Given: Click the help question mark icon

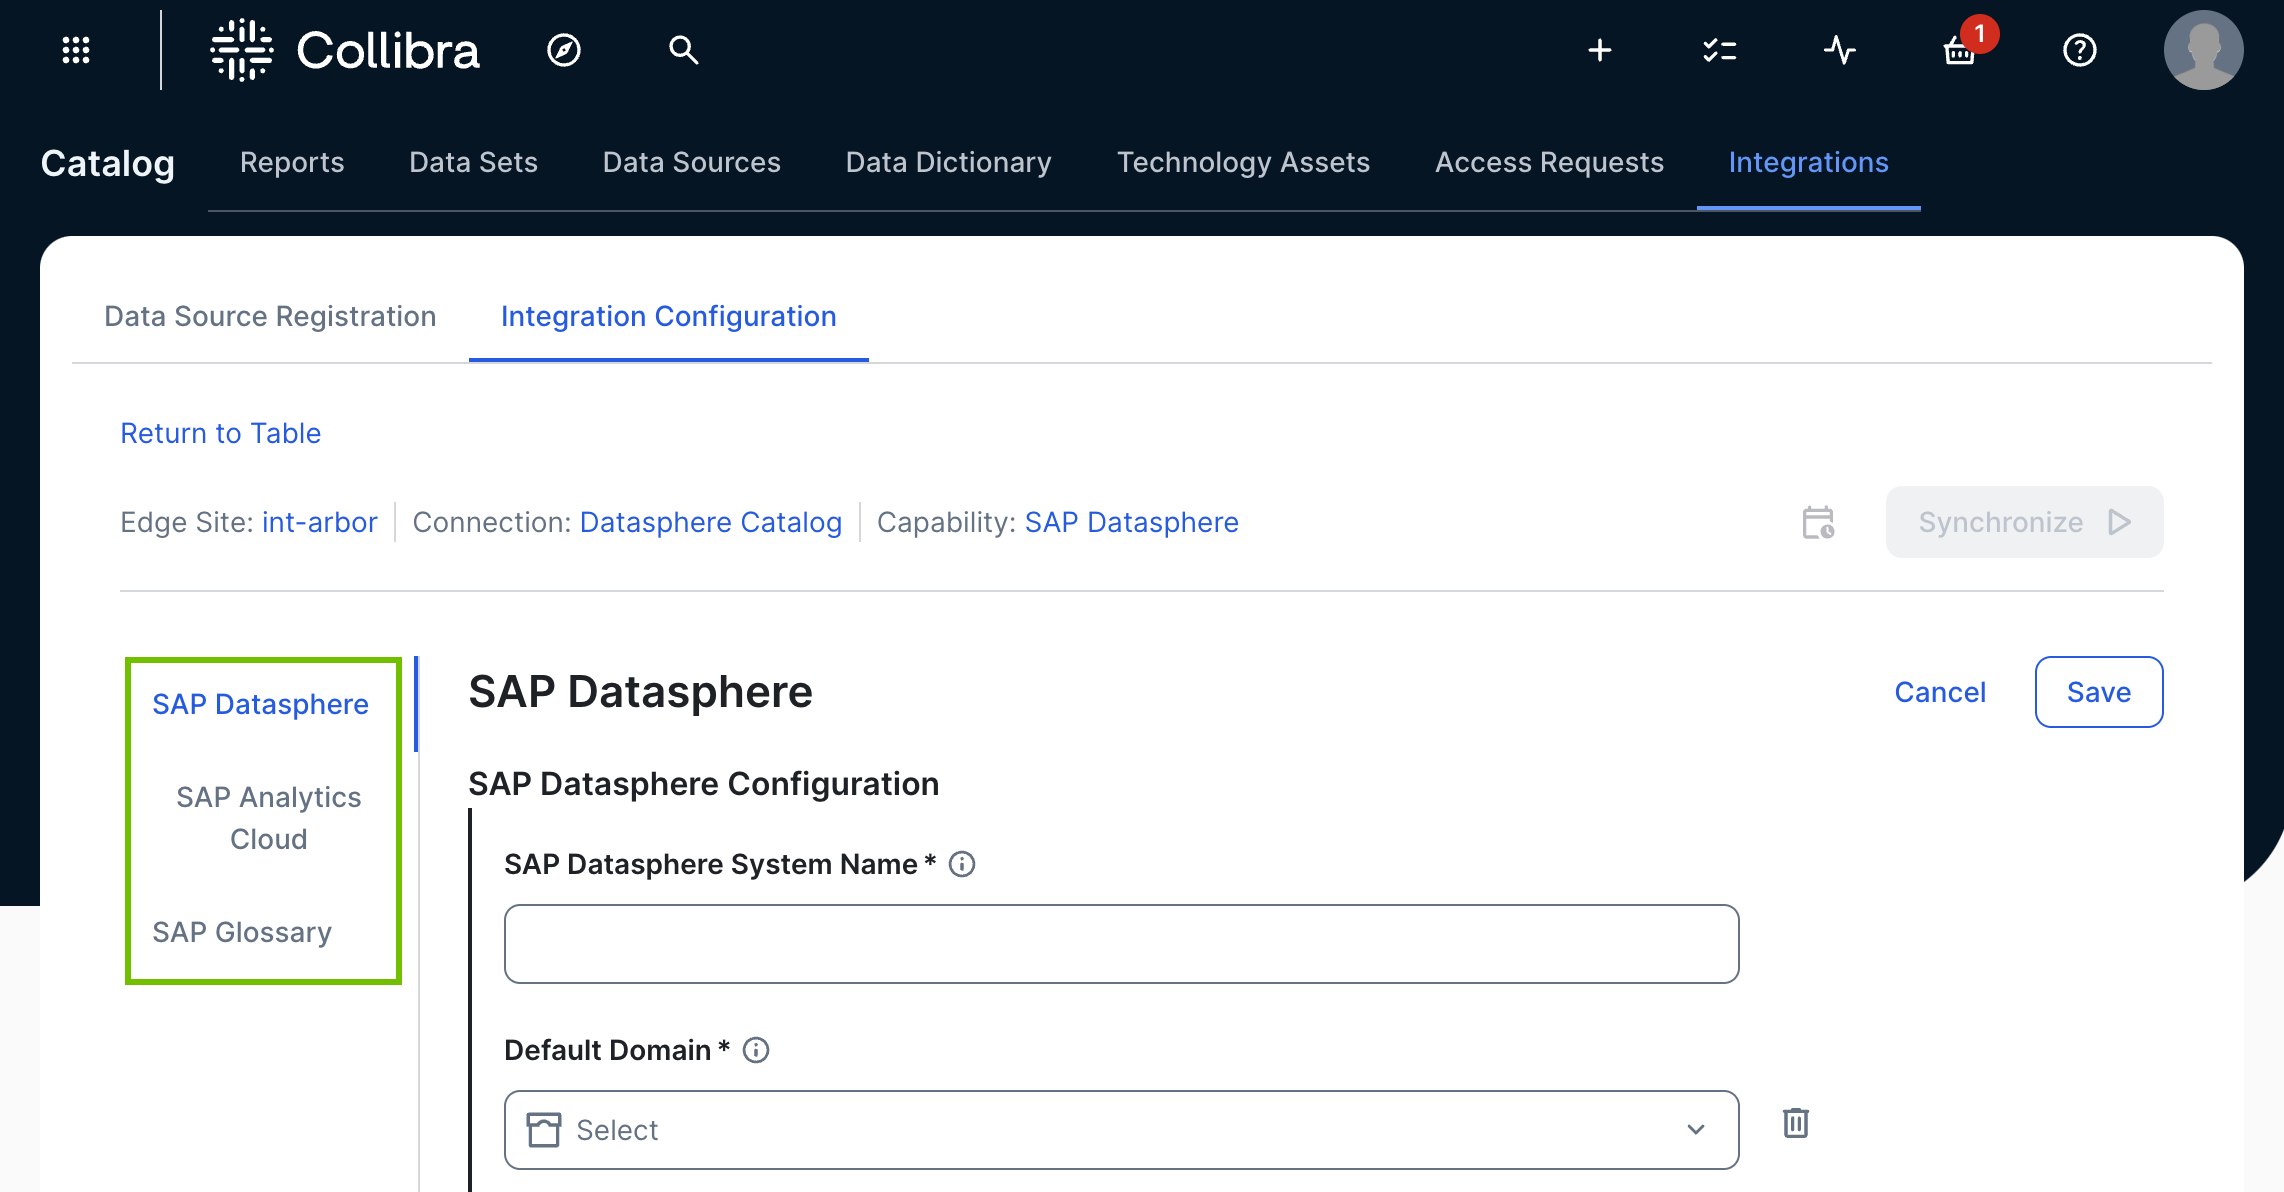Looking at the screenshot, I should click(x=2080, y=50).
